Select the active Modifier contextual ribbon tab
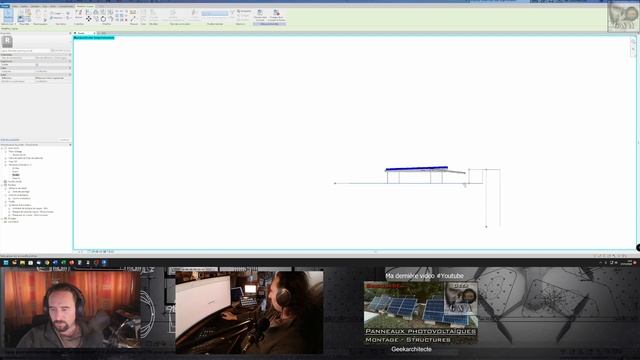The height and width of the screenshot is (360, 640). (85, 6)
